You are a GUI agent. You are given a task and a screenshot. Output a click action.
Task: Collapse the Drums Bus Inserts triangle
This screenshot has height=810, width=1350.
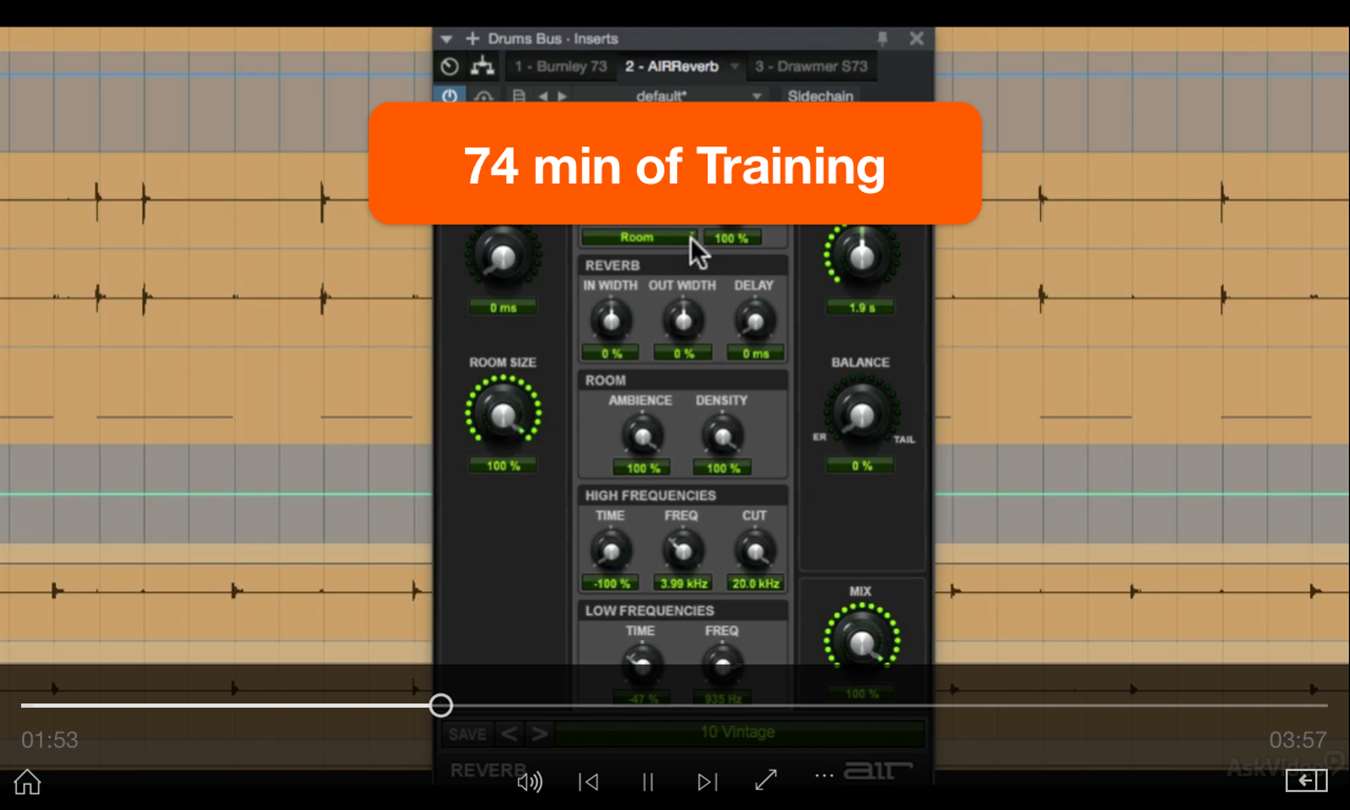point(446,39)
